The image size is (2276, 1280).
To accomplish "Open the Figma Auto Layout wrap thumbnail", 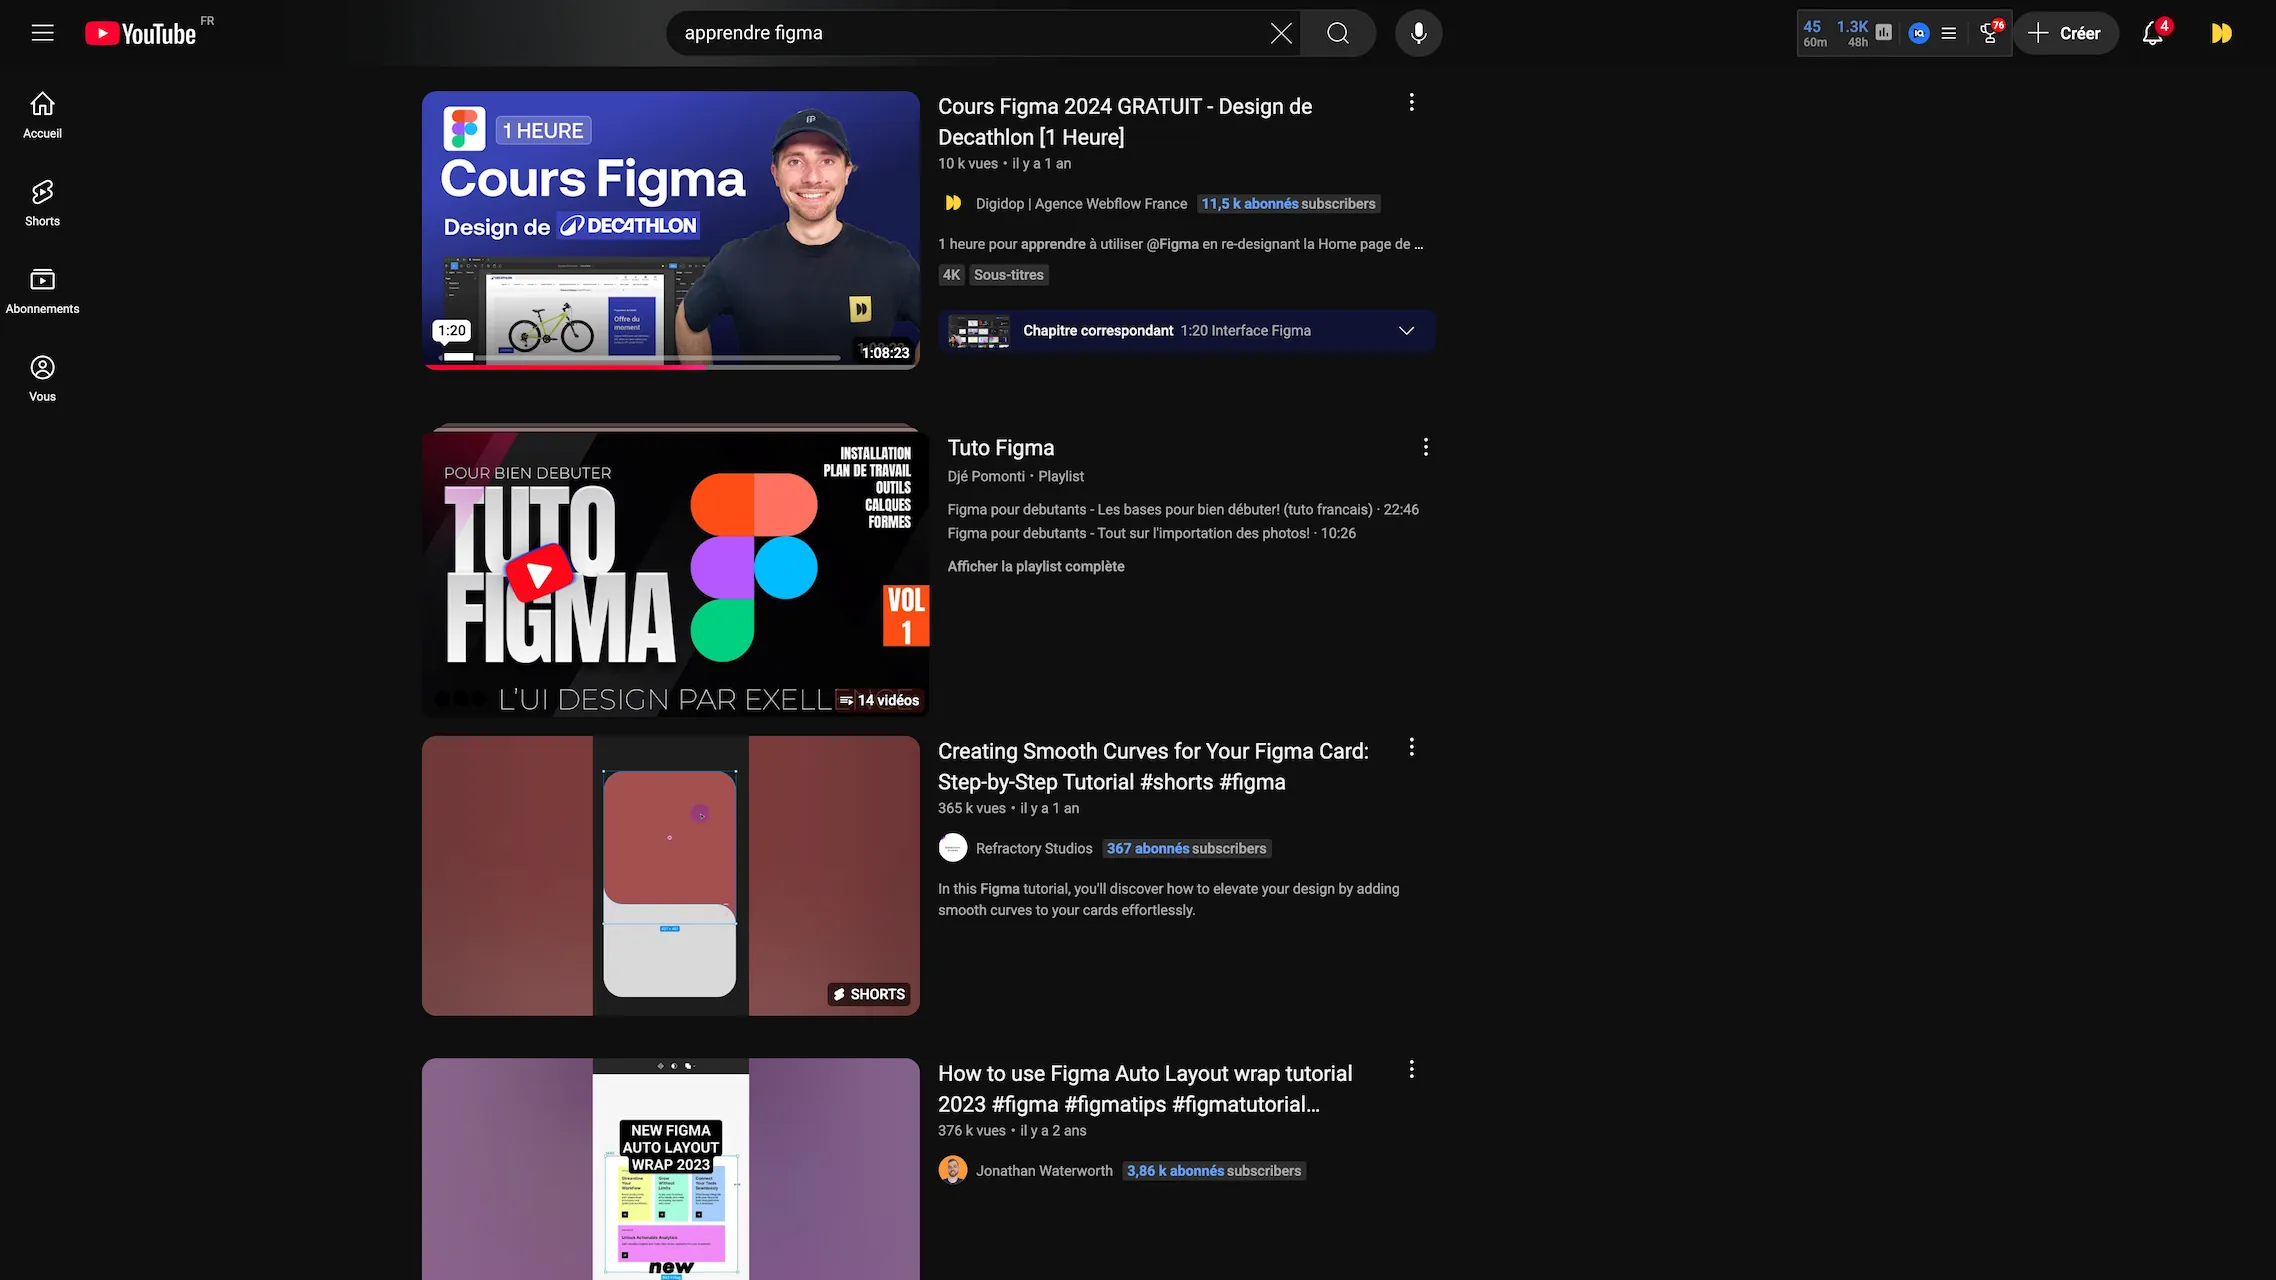I will pos(670,1169).
